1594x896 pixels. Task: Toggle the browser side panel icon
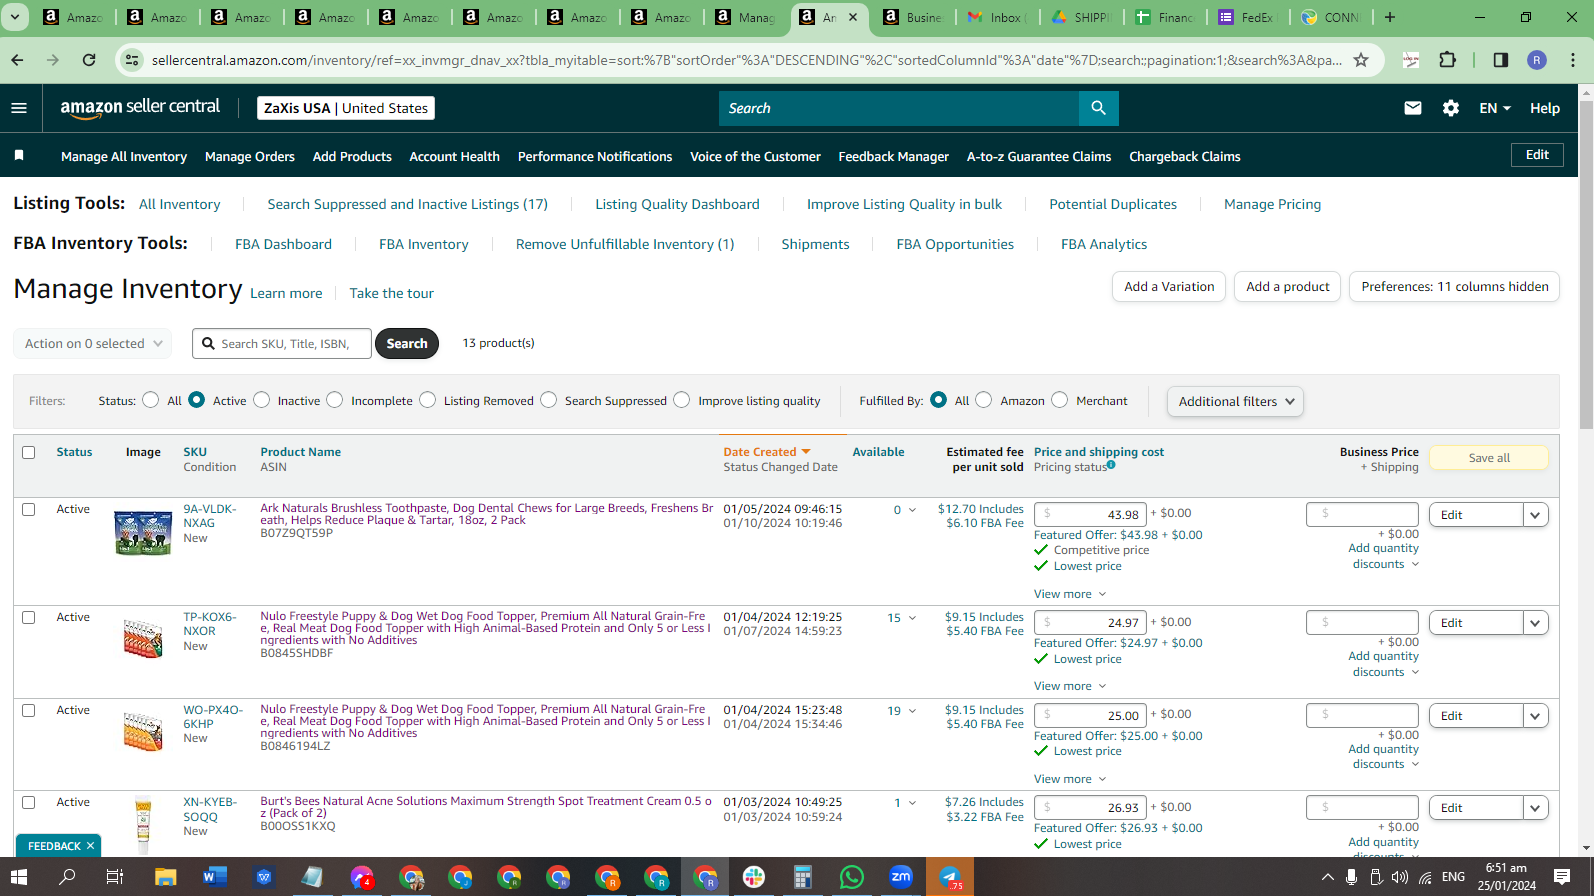click(x=1500, y=60)
